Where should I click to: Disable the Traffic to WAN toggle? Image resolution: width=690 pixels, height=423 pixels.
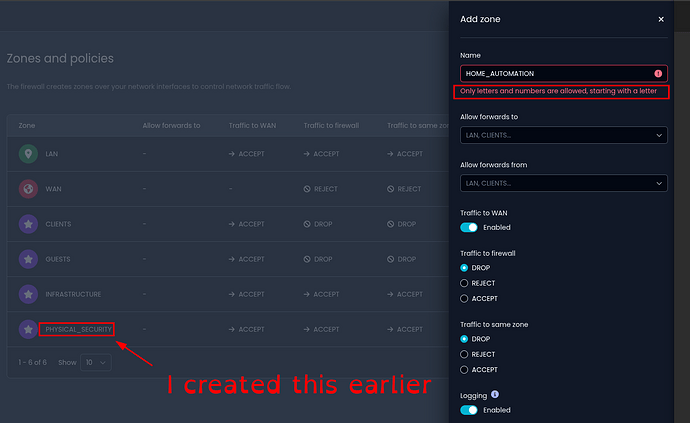click(x=469, y=228)
